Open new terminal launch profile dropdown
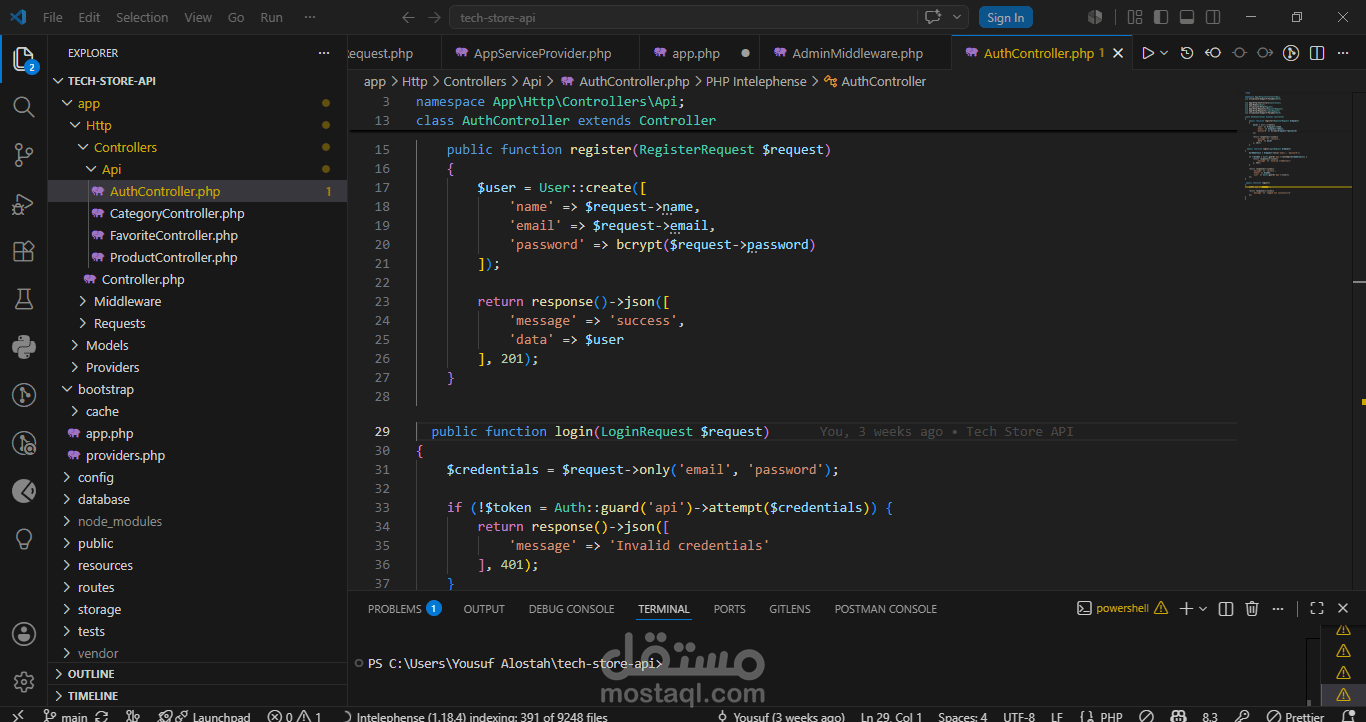Image resolution: width=1366 pixels, height=722 pixels. click(1203, 608)
